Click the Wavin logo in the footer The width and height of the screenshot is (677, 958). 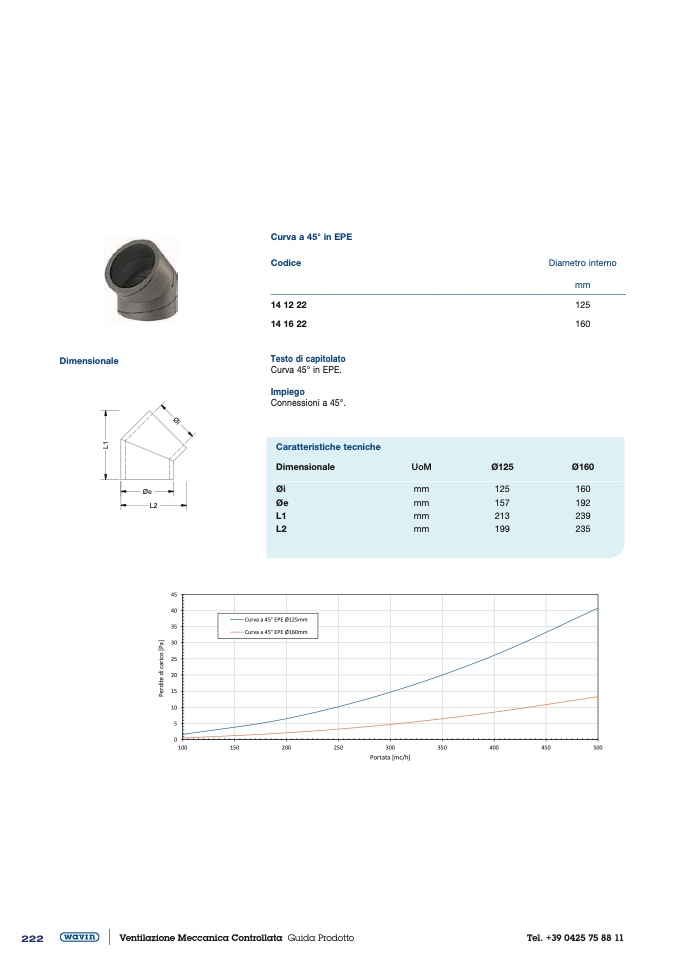[79, 937]
